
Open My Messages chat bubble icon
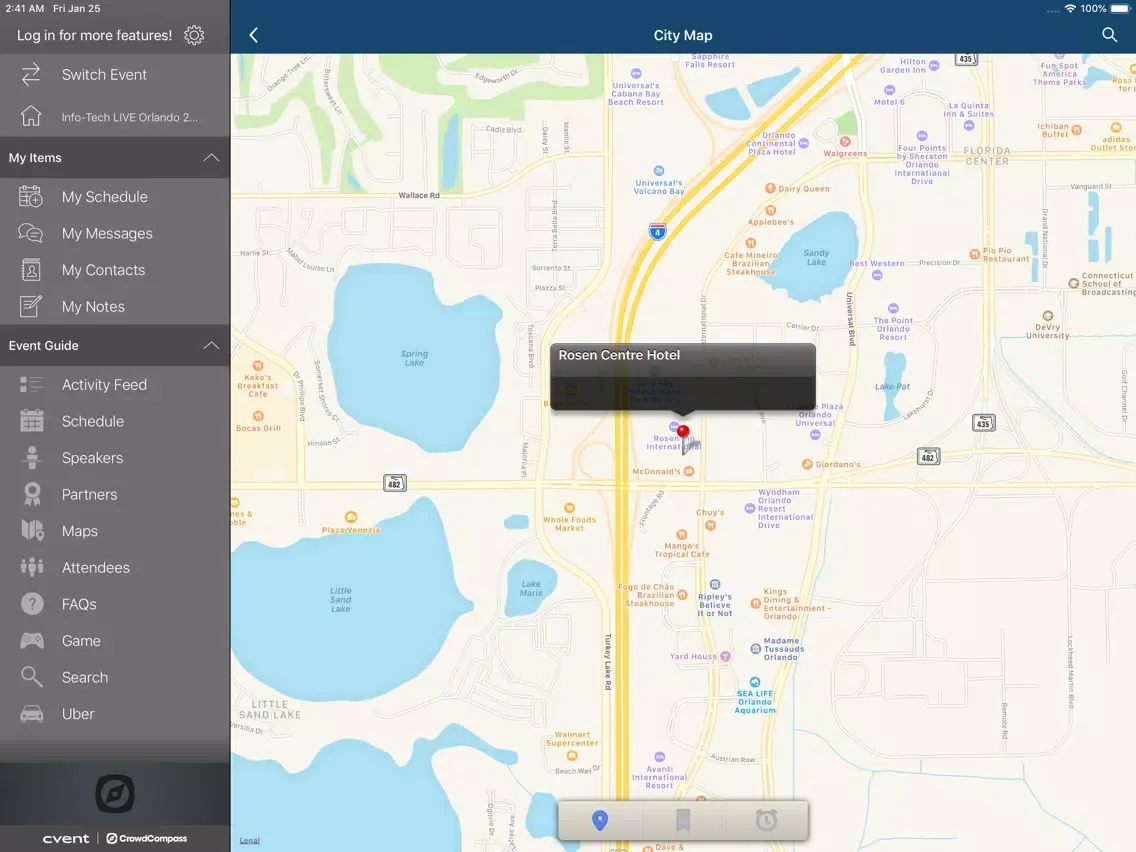click(31, 233)
